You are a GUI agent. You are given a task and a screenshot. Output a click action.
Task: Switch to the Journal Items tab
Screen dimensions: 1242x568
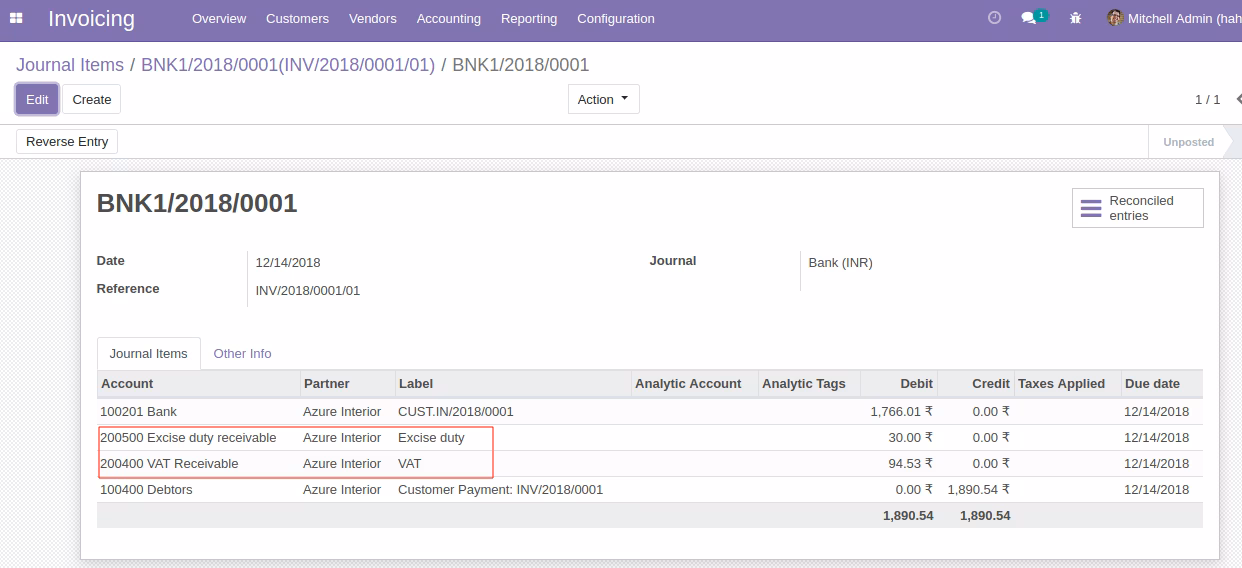tap(149, 354)
